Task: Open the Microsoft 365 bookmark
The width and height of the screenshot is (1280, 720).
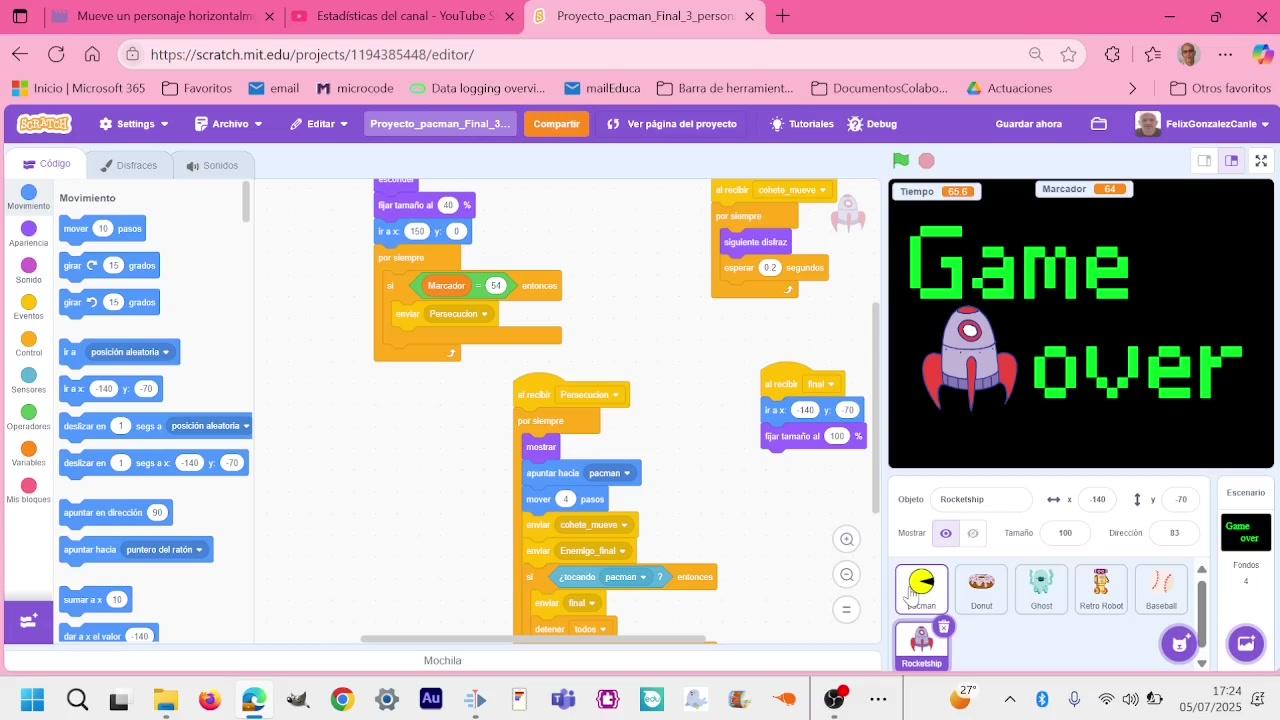Action: pyautogui.click(x=78, y=88)
